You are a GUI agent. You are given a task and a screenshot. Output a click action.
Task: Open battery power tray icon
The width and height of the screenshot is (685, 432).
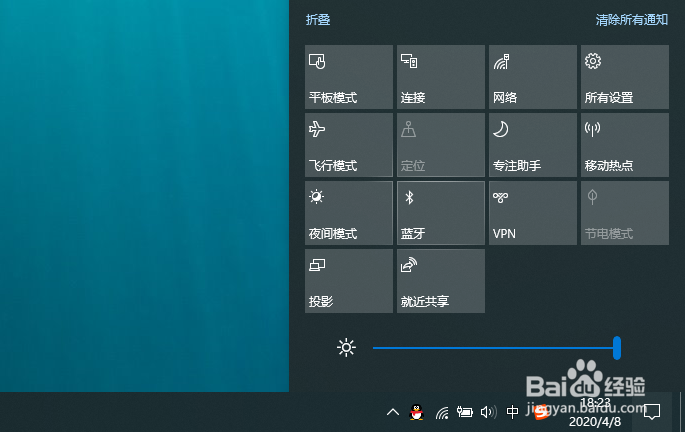coord(465,412)
